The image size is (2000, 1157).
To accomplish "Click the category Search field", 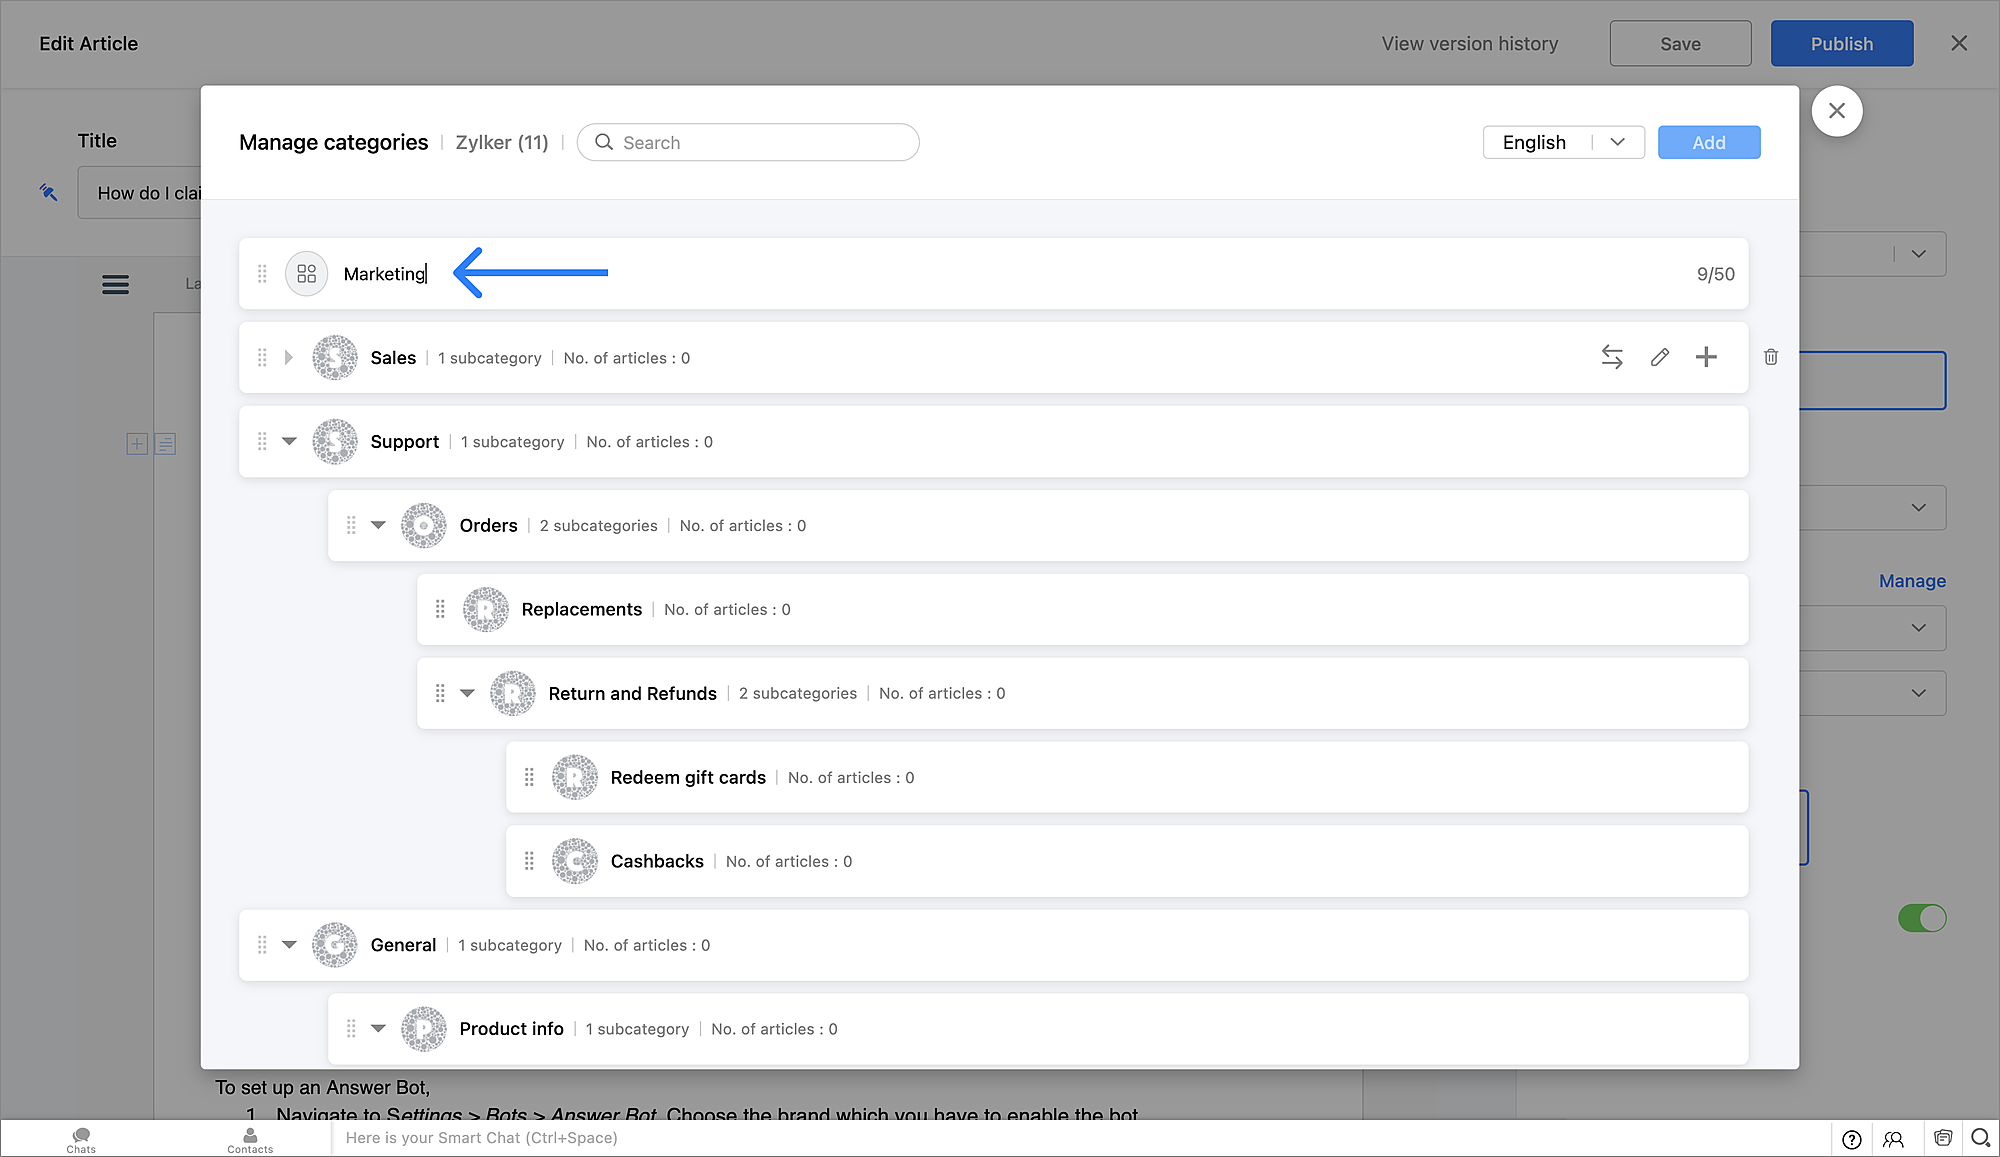I will click(748, 142).
